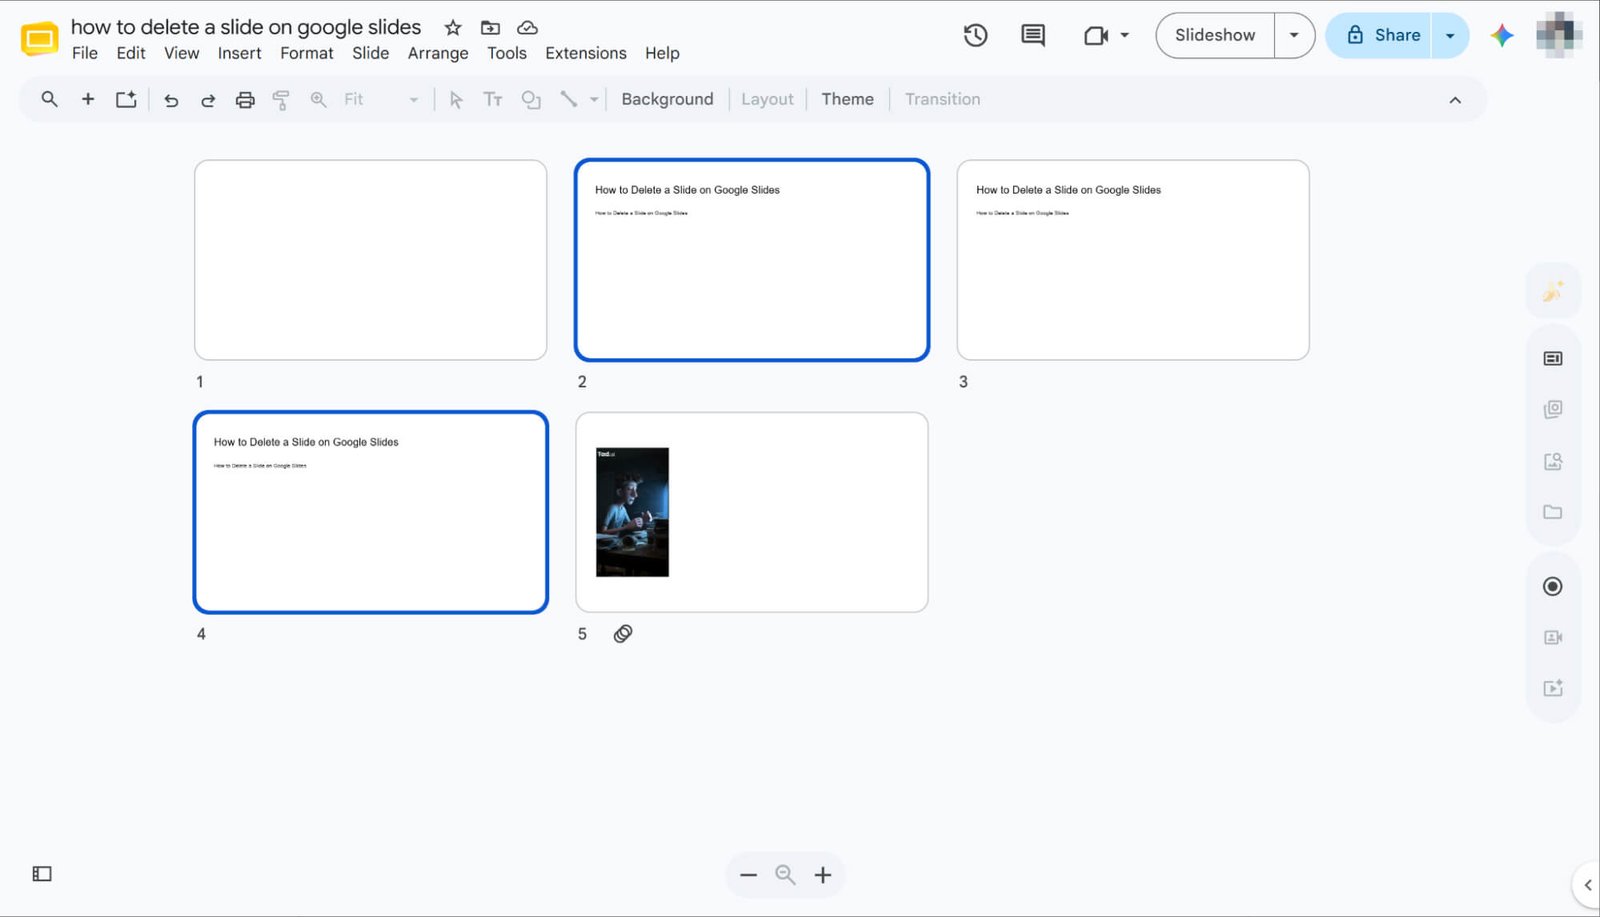The width and height of the screenshot is (1600, 917).
Task: Open the Edit menu
Action: pyautogui.click(x=131, y=53)
